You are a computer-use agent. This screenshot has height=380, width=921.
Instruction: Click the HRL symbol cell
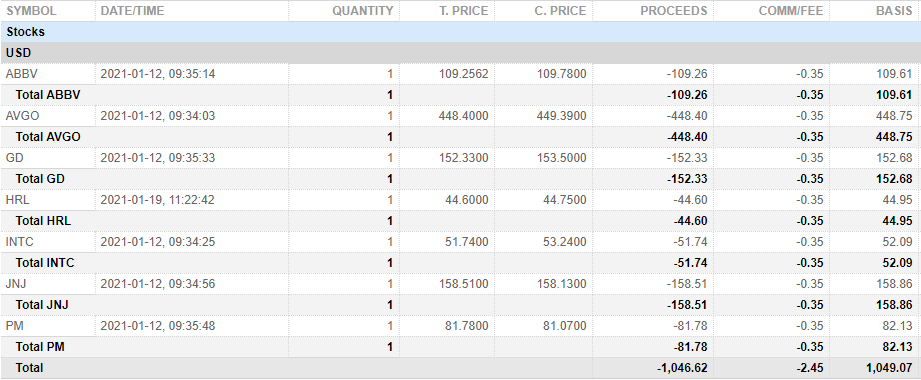18,200
